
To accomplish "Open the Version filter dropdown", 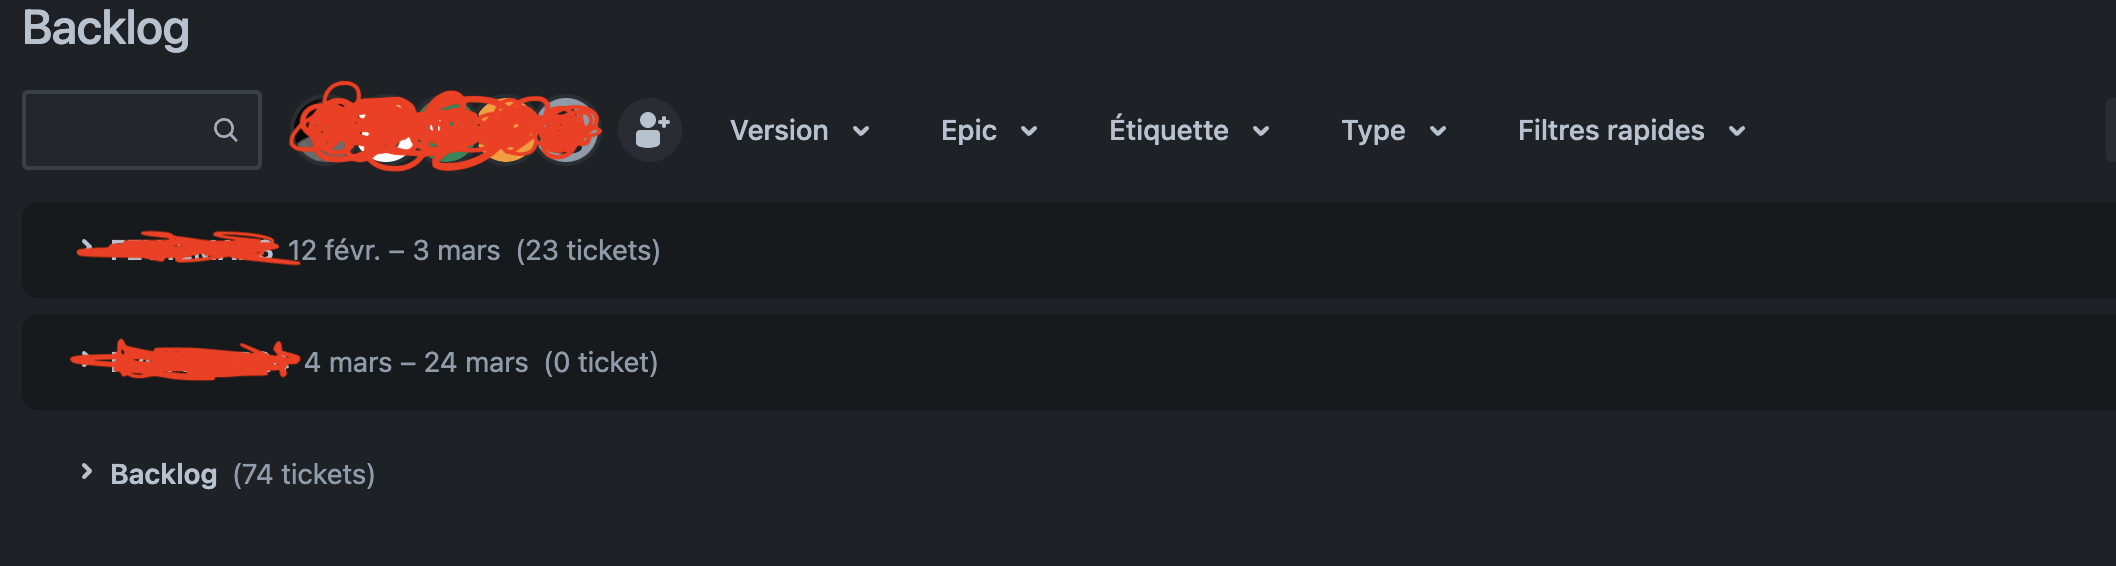I will tap(800, 130).
